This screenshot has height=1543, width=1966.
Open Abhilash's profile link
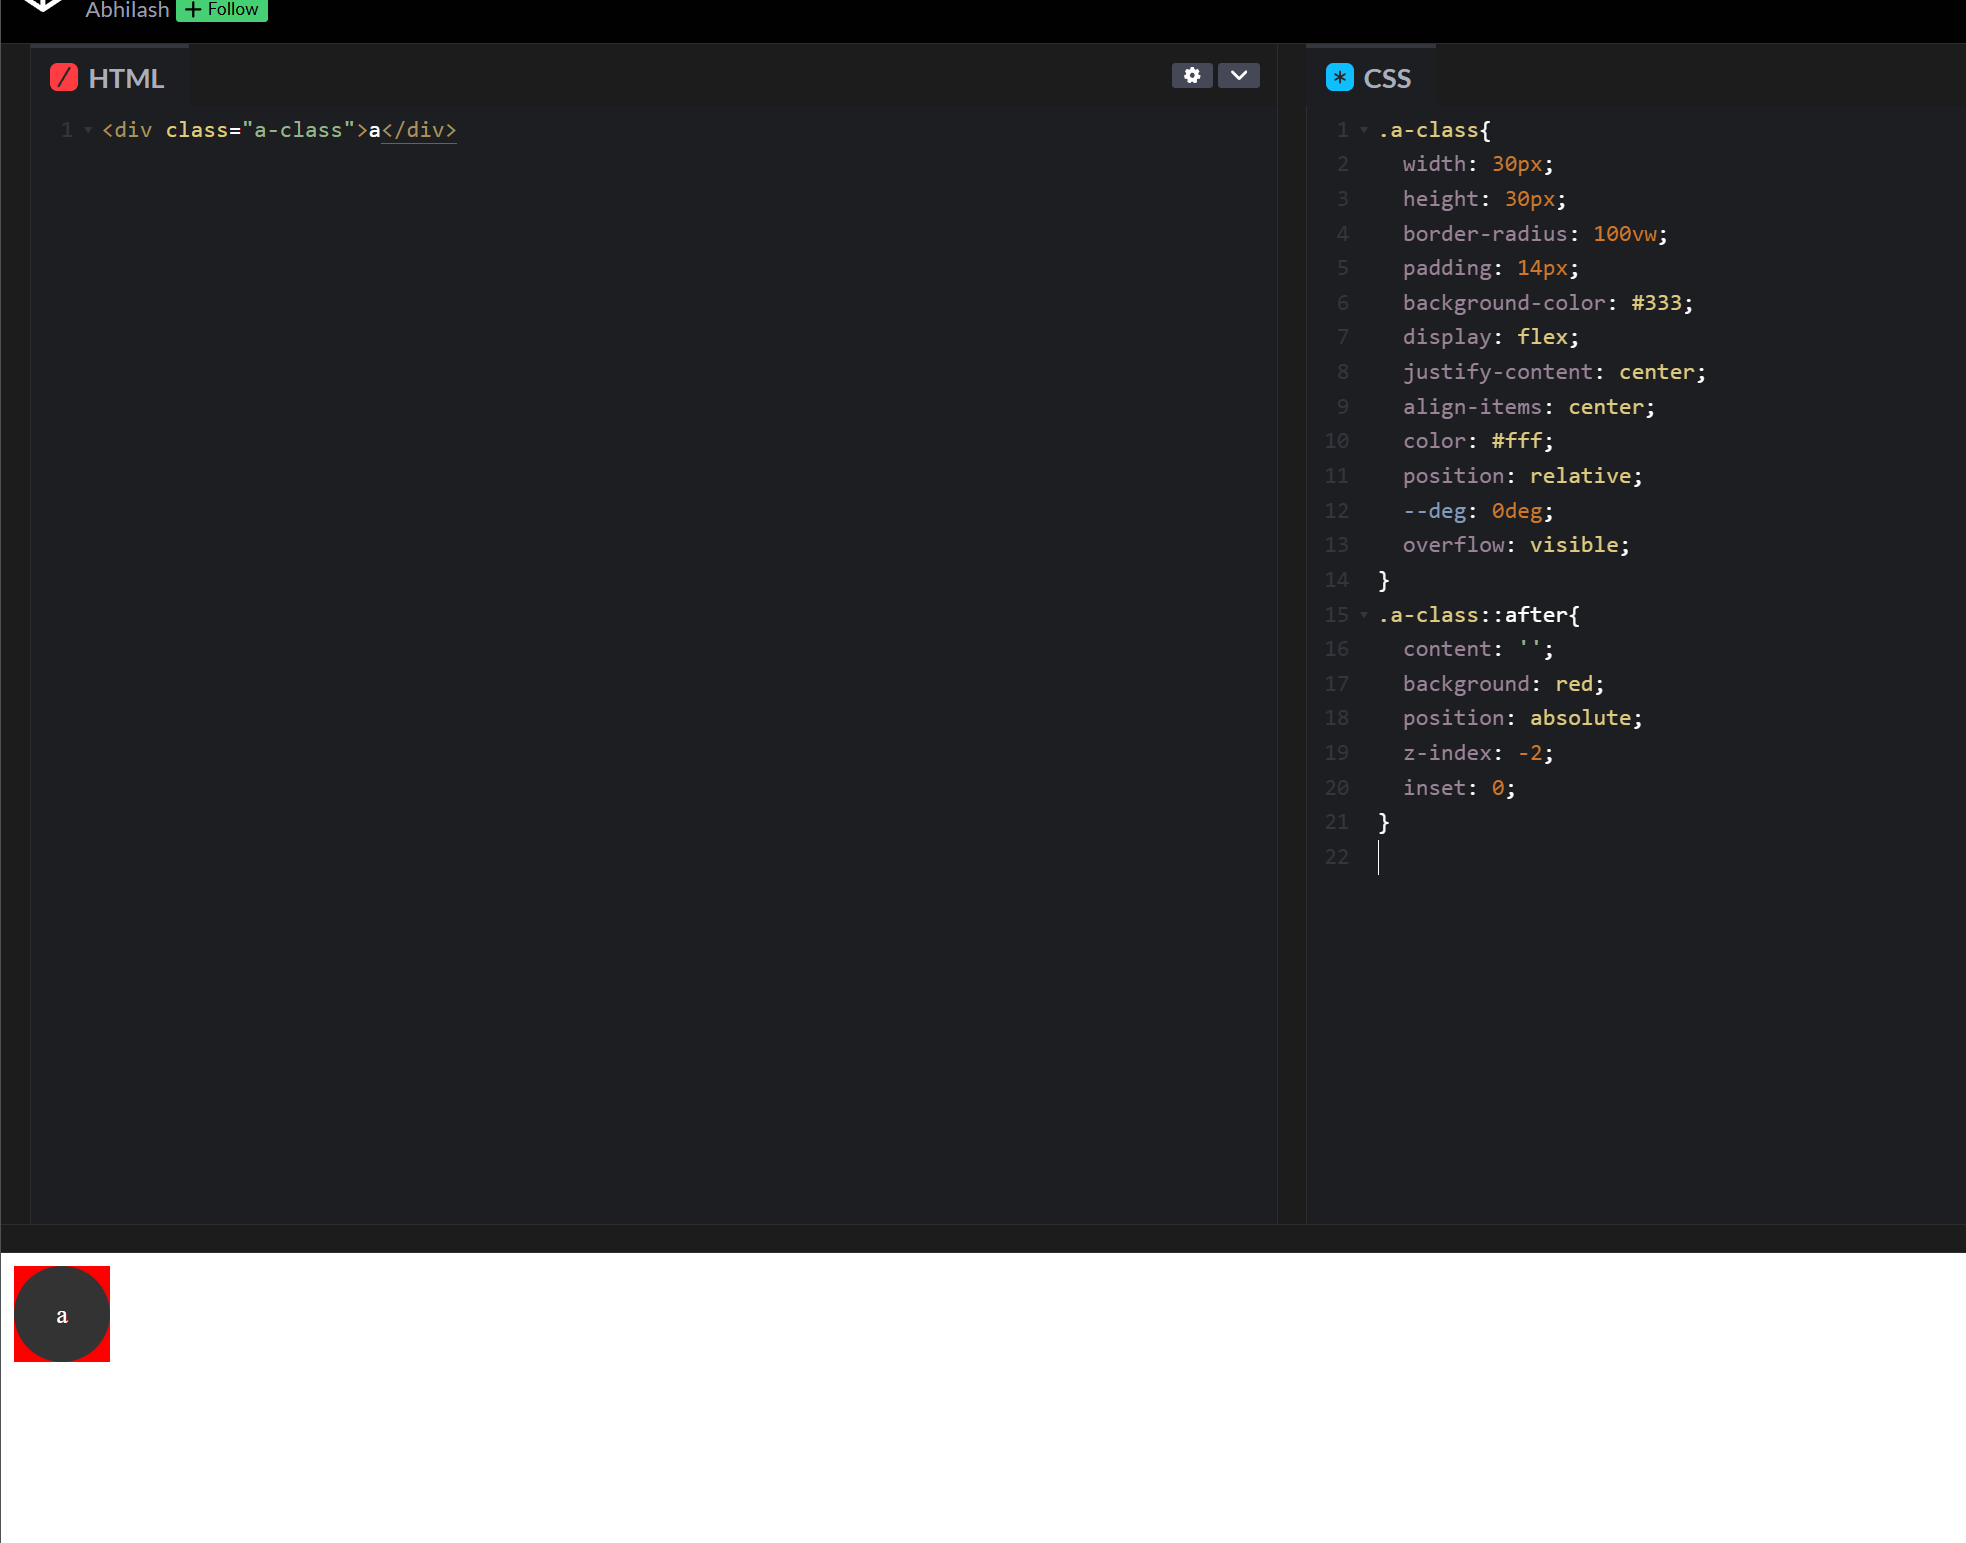127,10
